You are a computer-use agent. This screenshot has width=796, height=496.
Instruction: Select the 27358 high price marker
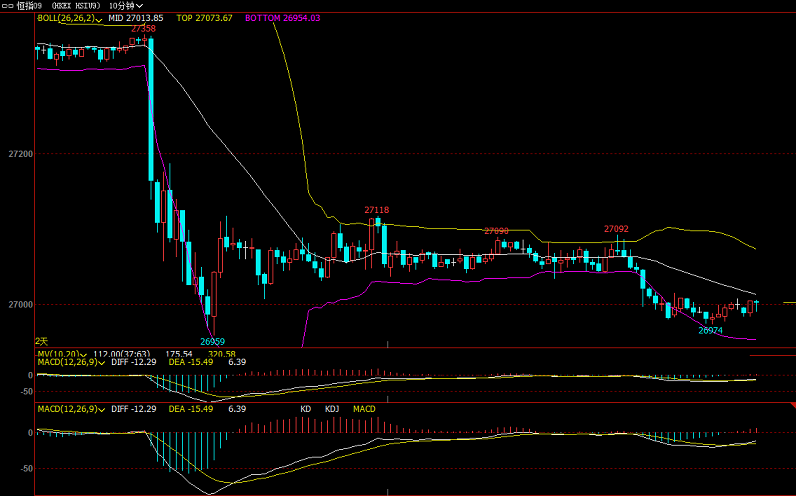point(143,29)
